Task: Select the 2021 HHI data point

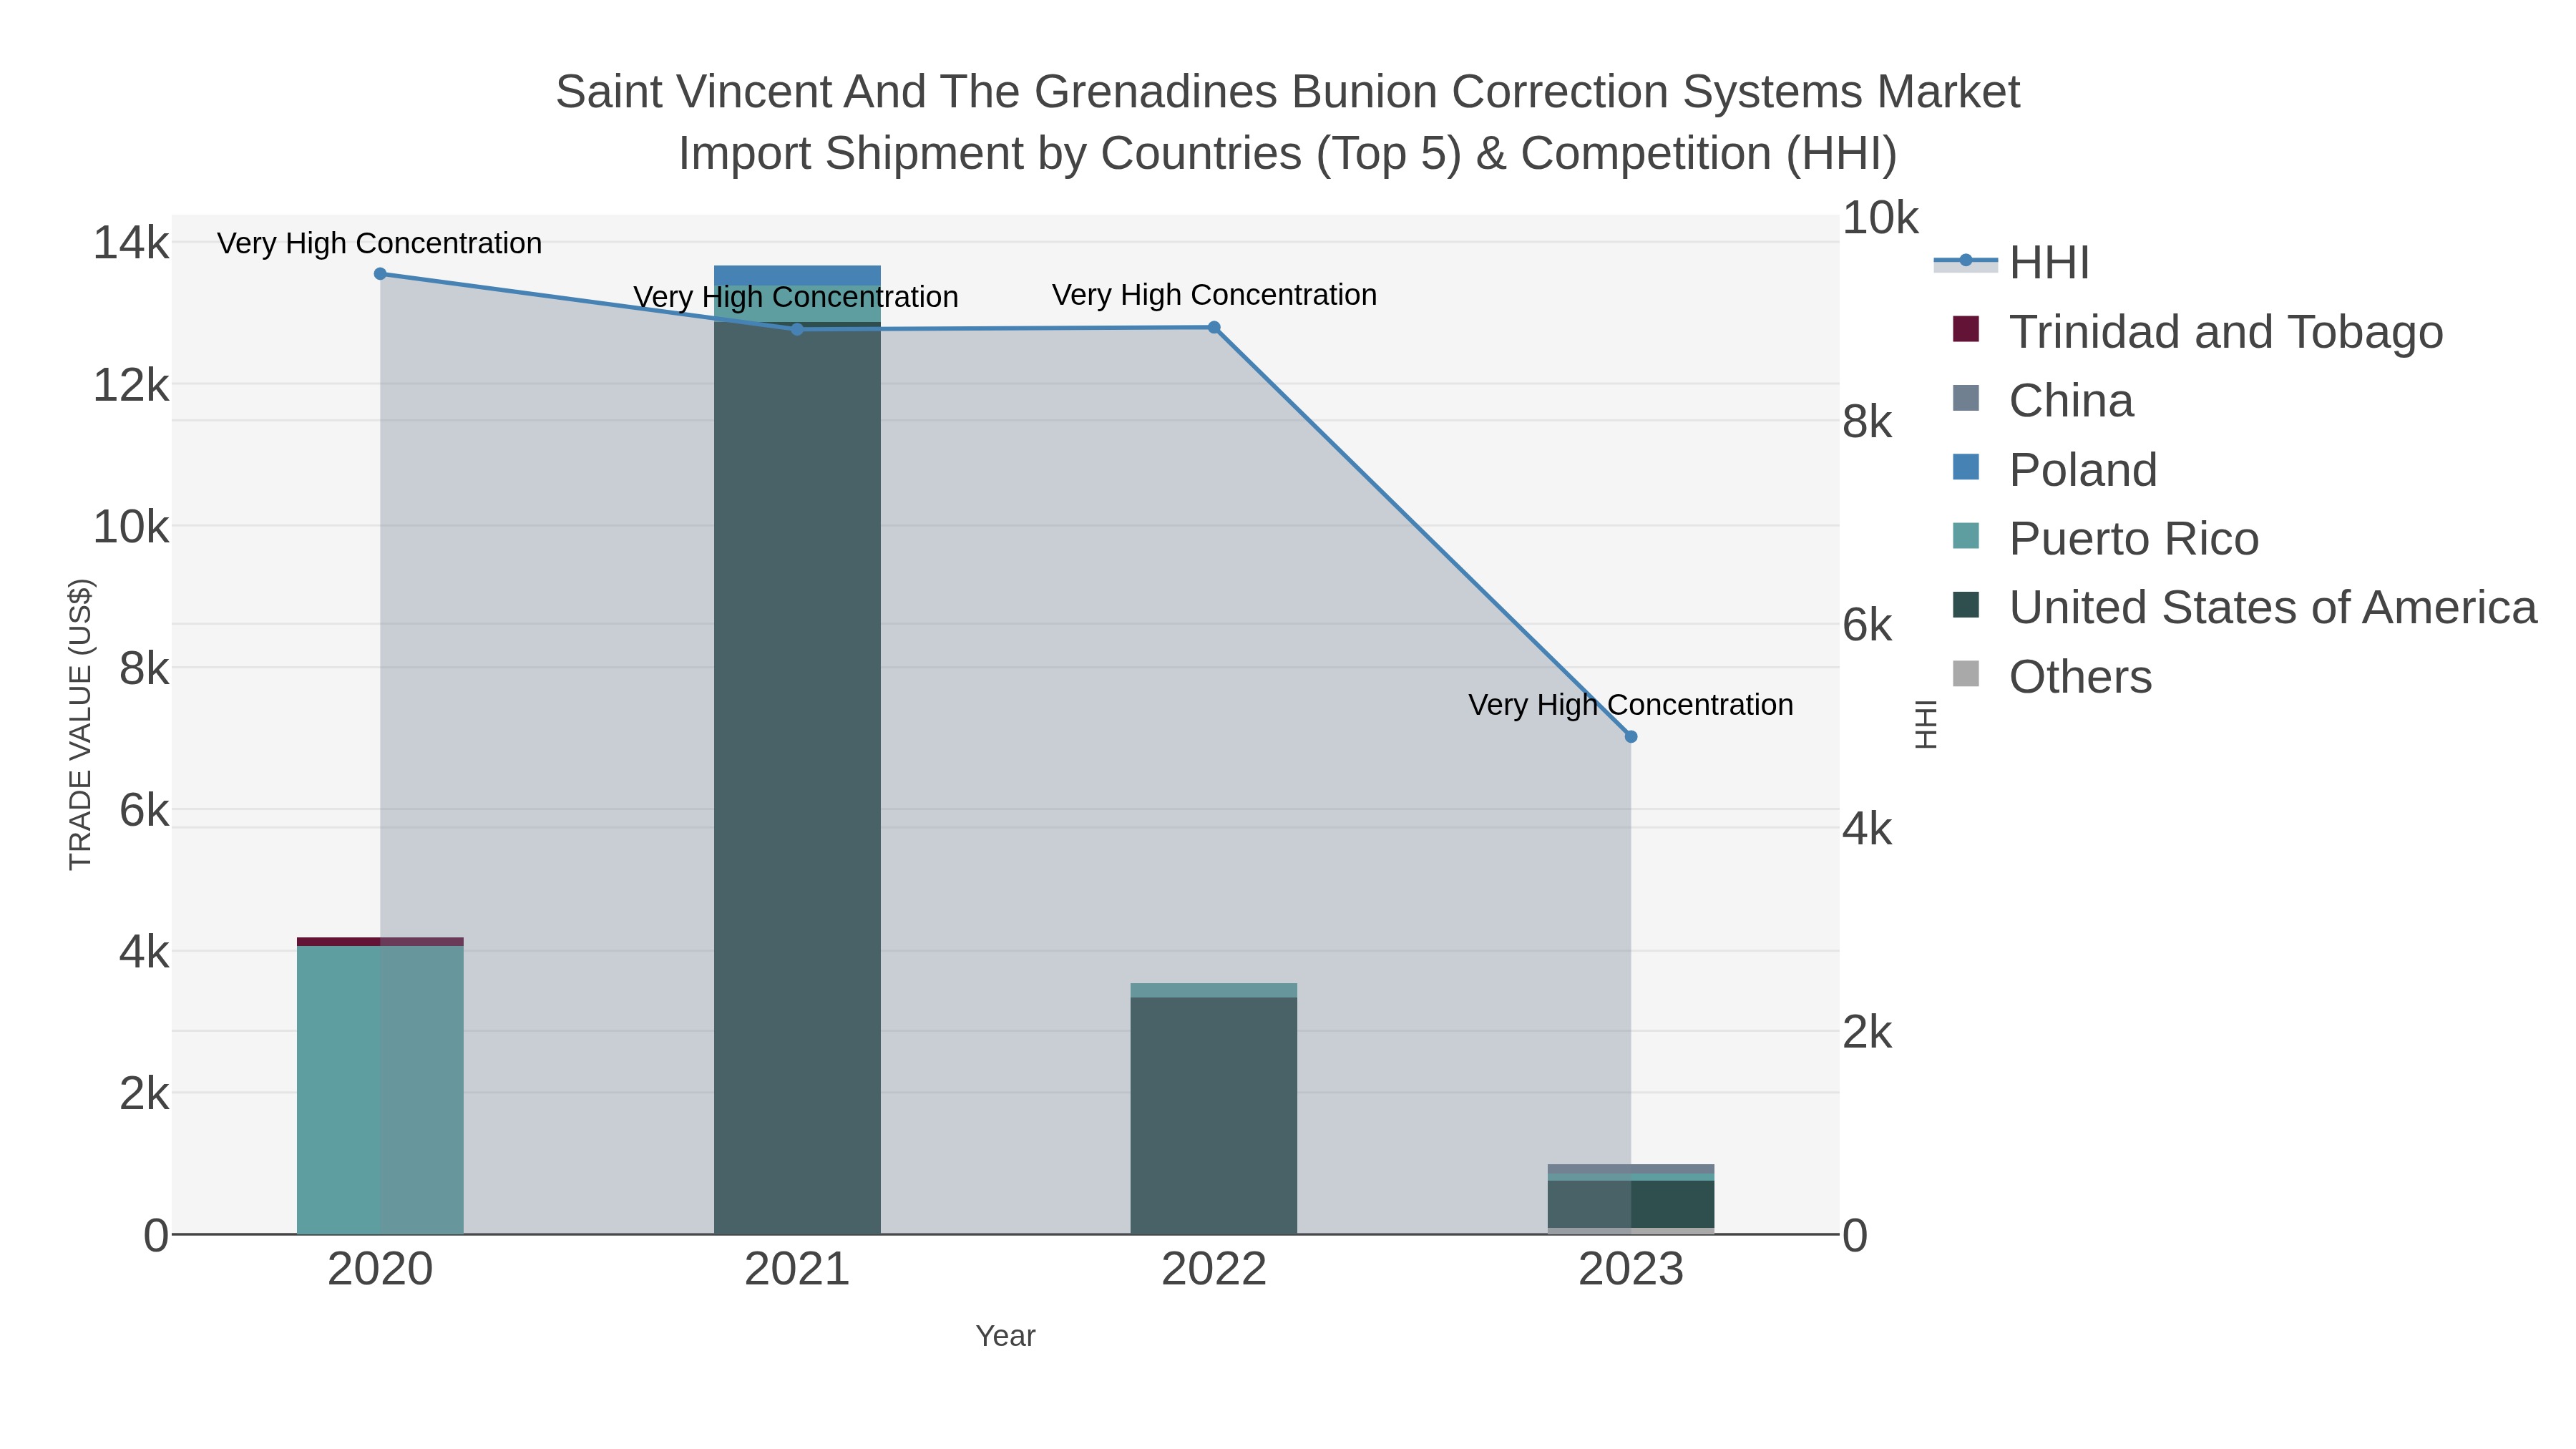Action: pyautogui.click(x=797, y=330)
